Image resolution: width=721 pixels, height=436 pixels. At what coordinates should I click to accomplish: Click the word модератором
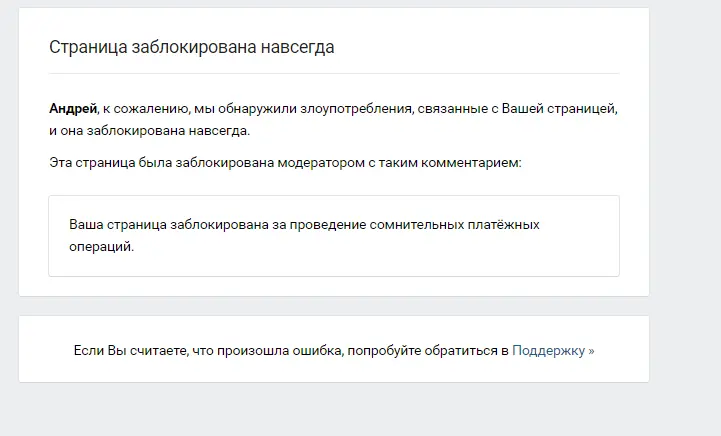[321, 163]
